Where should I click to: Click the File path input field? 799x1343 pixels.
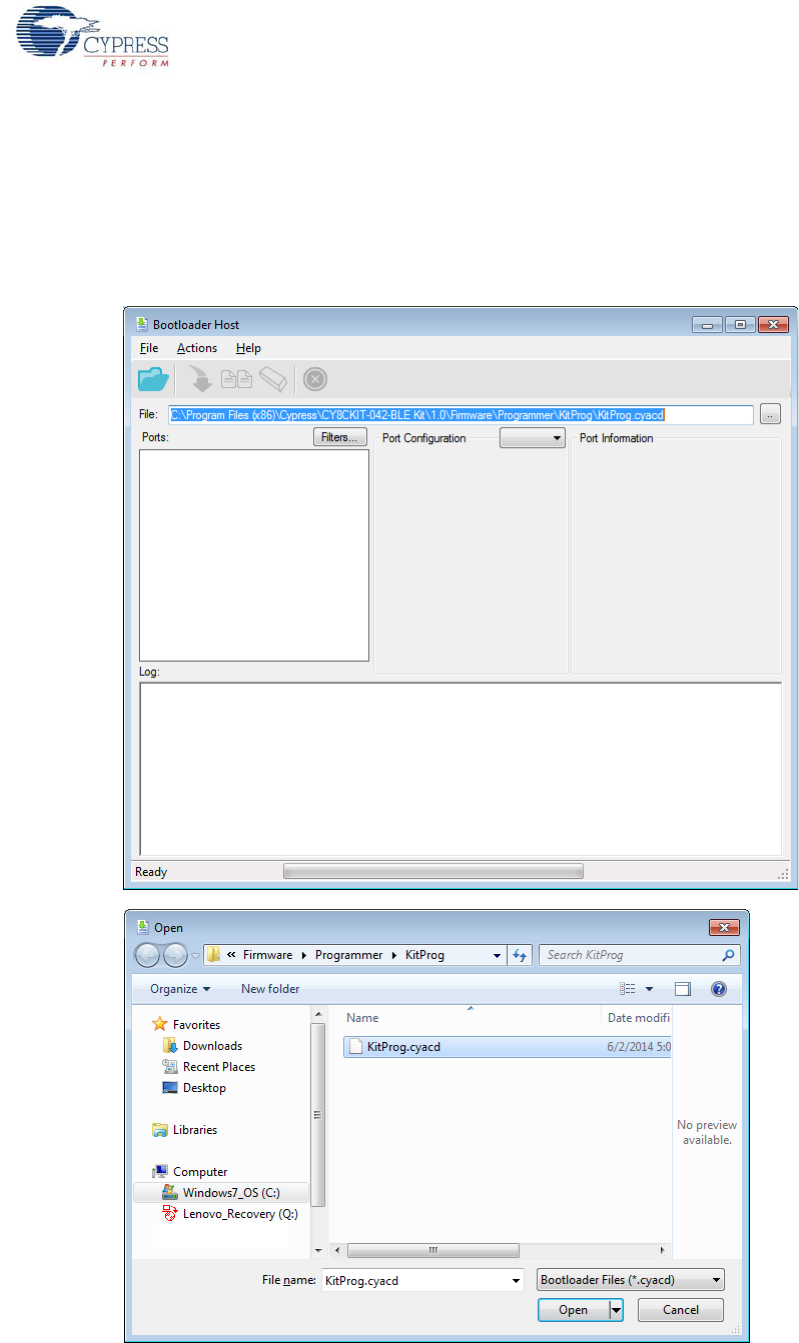[460, 414]
